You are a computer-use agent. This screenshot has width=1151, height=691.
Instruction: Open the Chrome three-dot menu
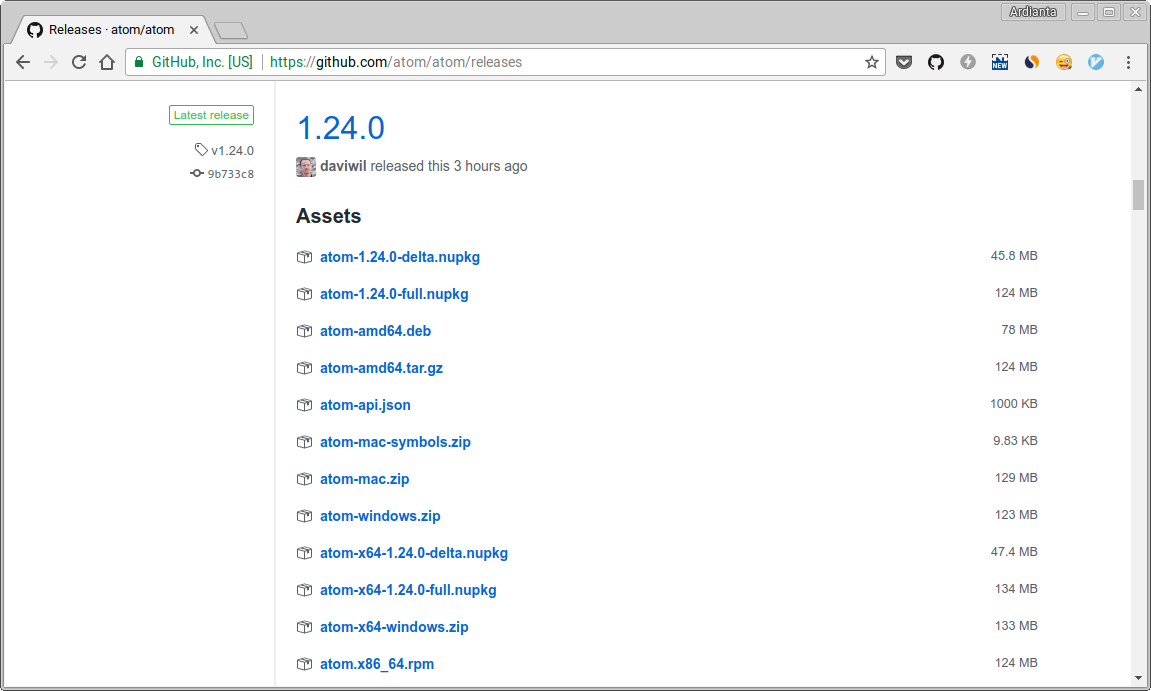click(x=1129, y=62)
